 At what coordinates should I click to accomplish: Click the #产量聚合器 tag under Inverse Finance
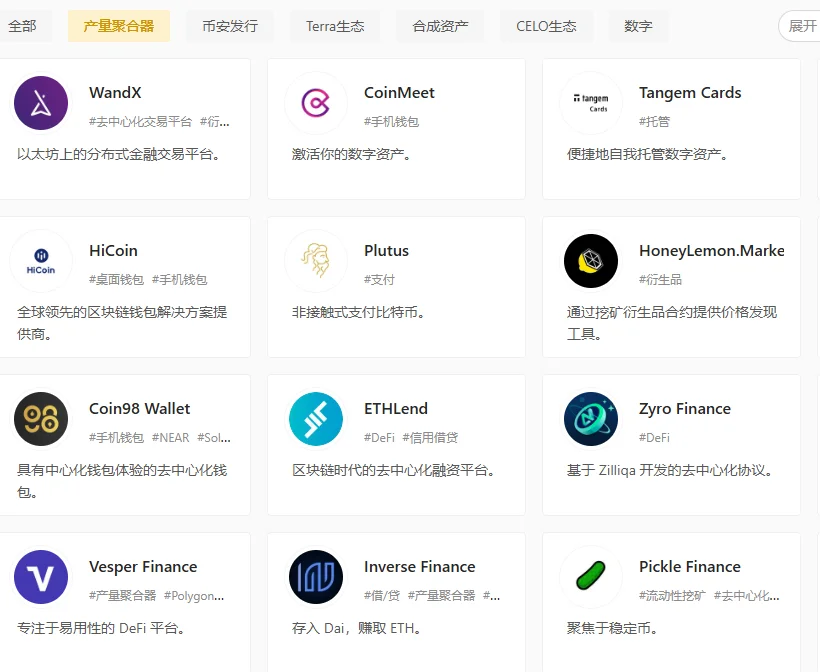click(x=442, y=596)
